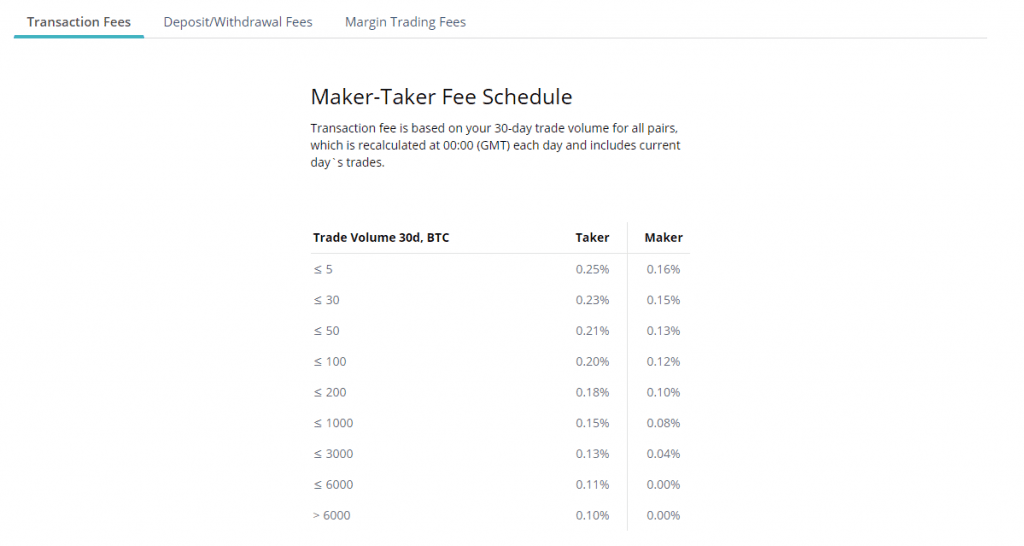Viewport: 1024px width, 546px height.
Task: Click the > 6000 volume tier label
Action: (332, 516)
